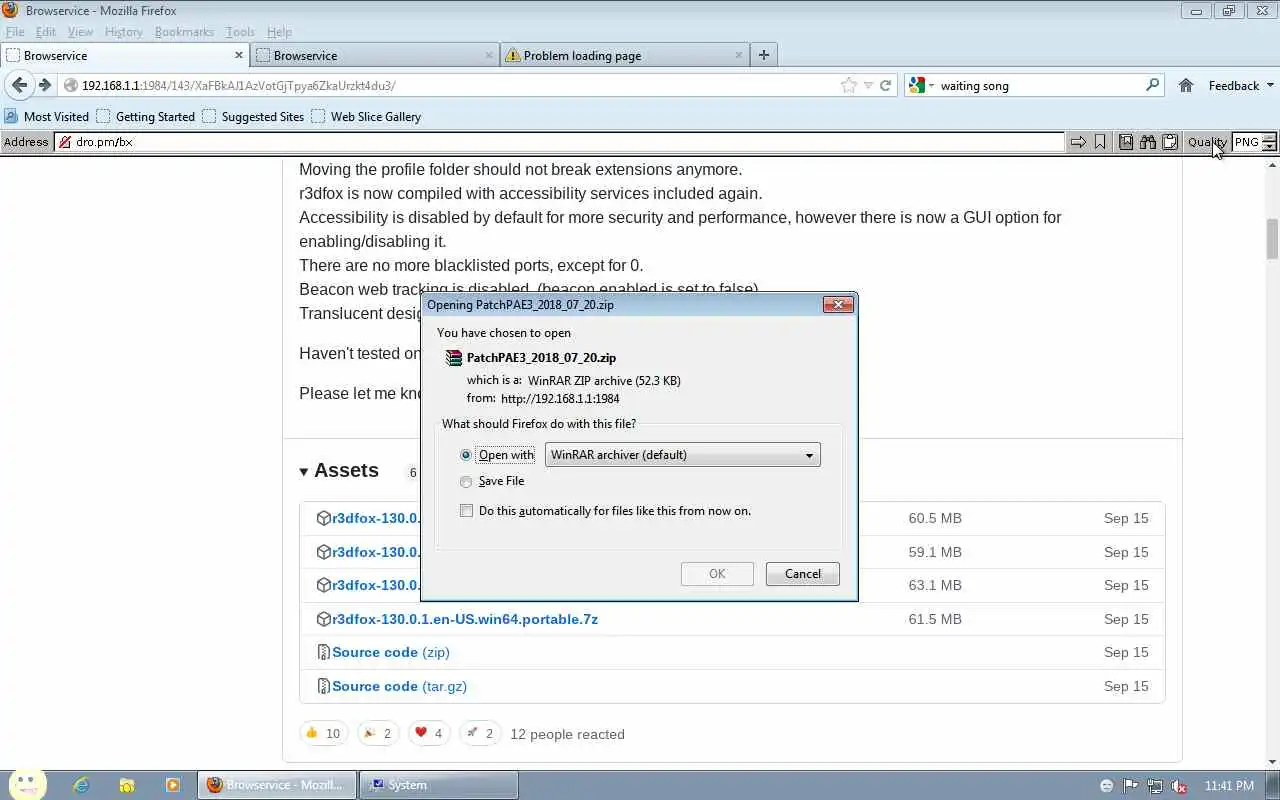
Task: Select the Save File radio button
Action: 466,481
